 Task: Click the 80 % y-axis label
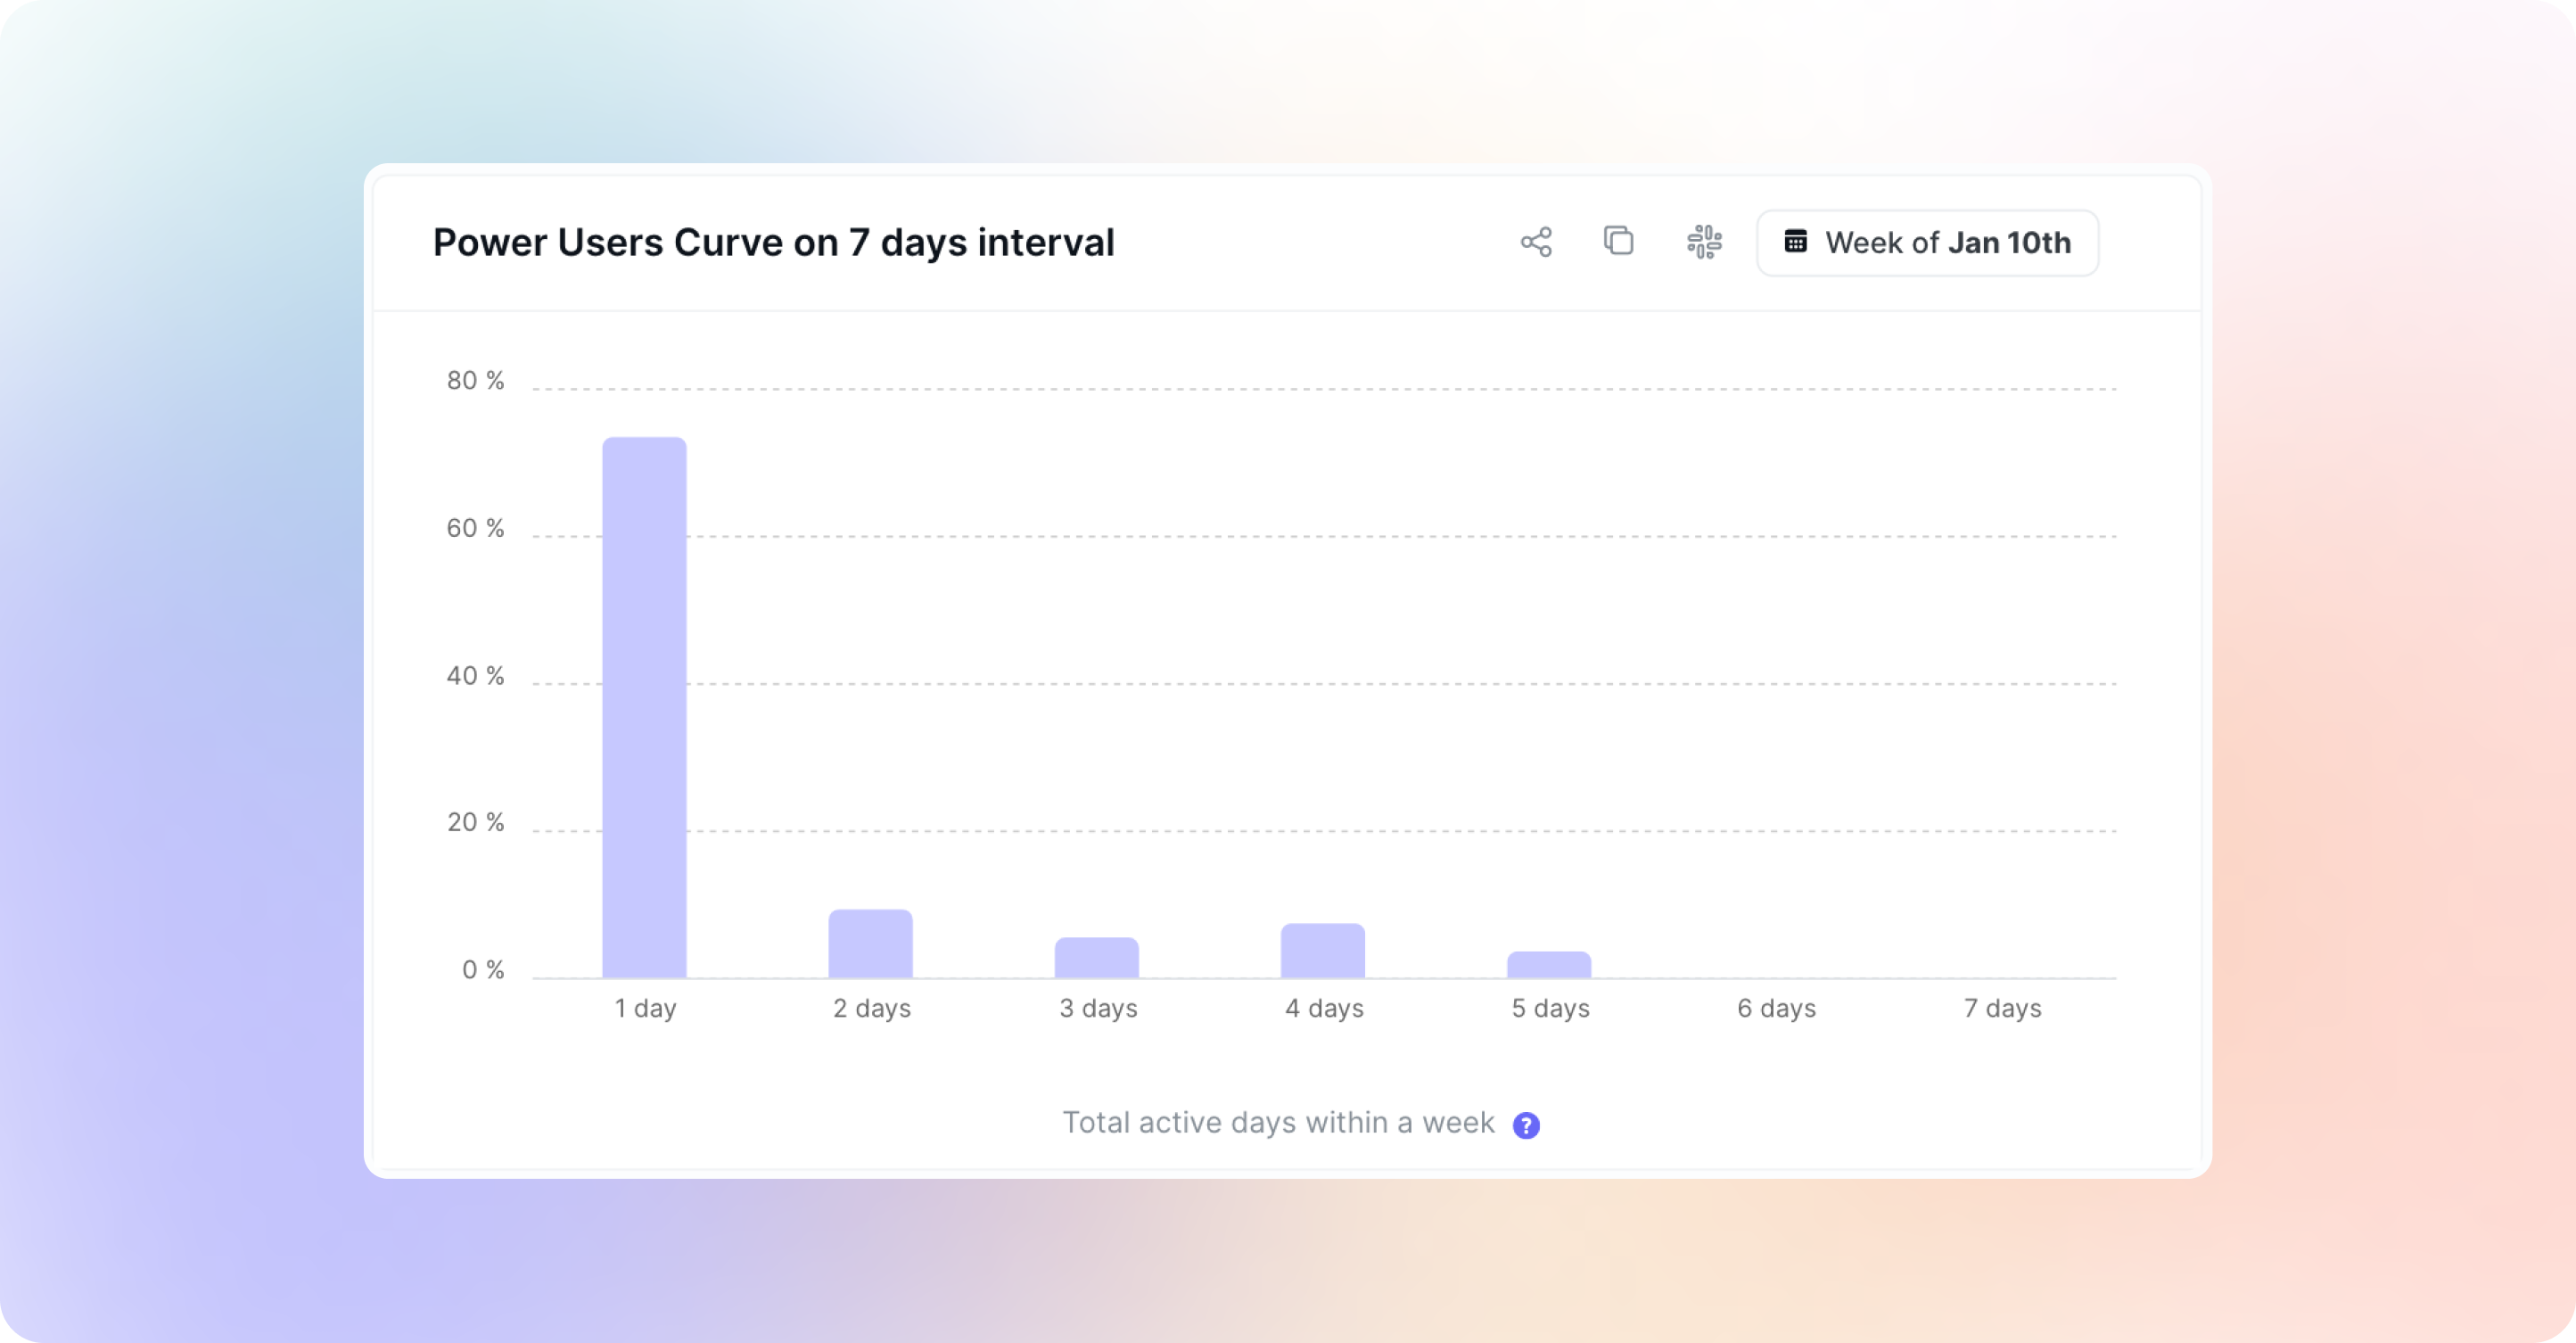click(x=475, y=380)
